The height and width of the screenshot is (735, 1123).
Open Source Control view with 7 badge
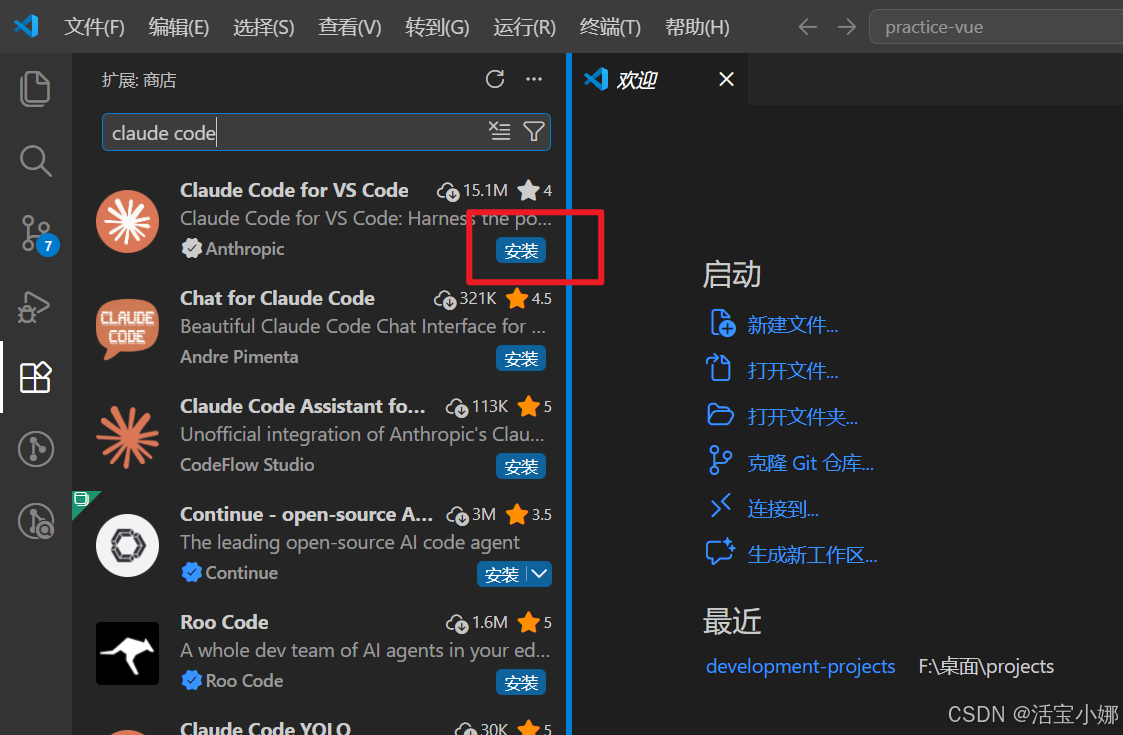point(37,234)
